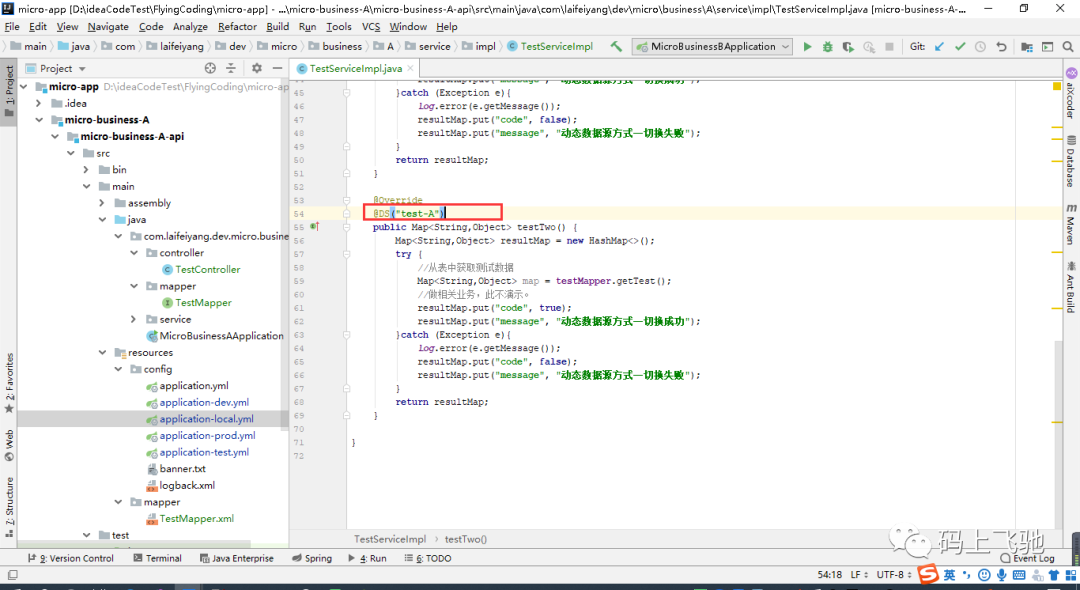Open the Analyze menu
The image size is (1080, 590).
190,26
